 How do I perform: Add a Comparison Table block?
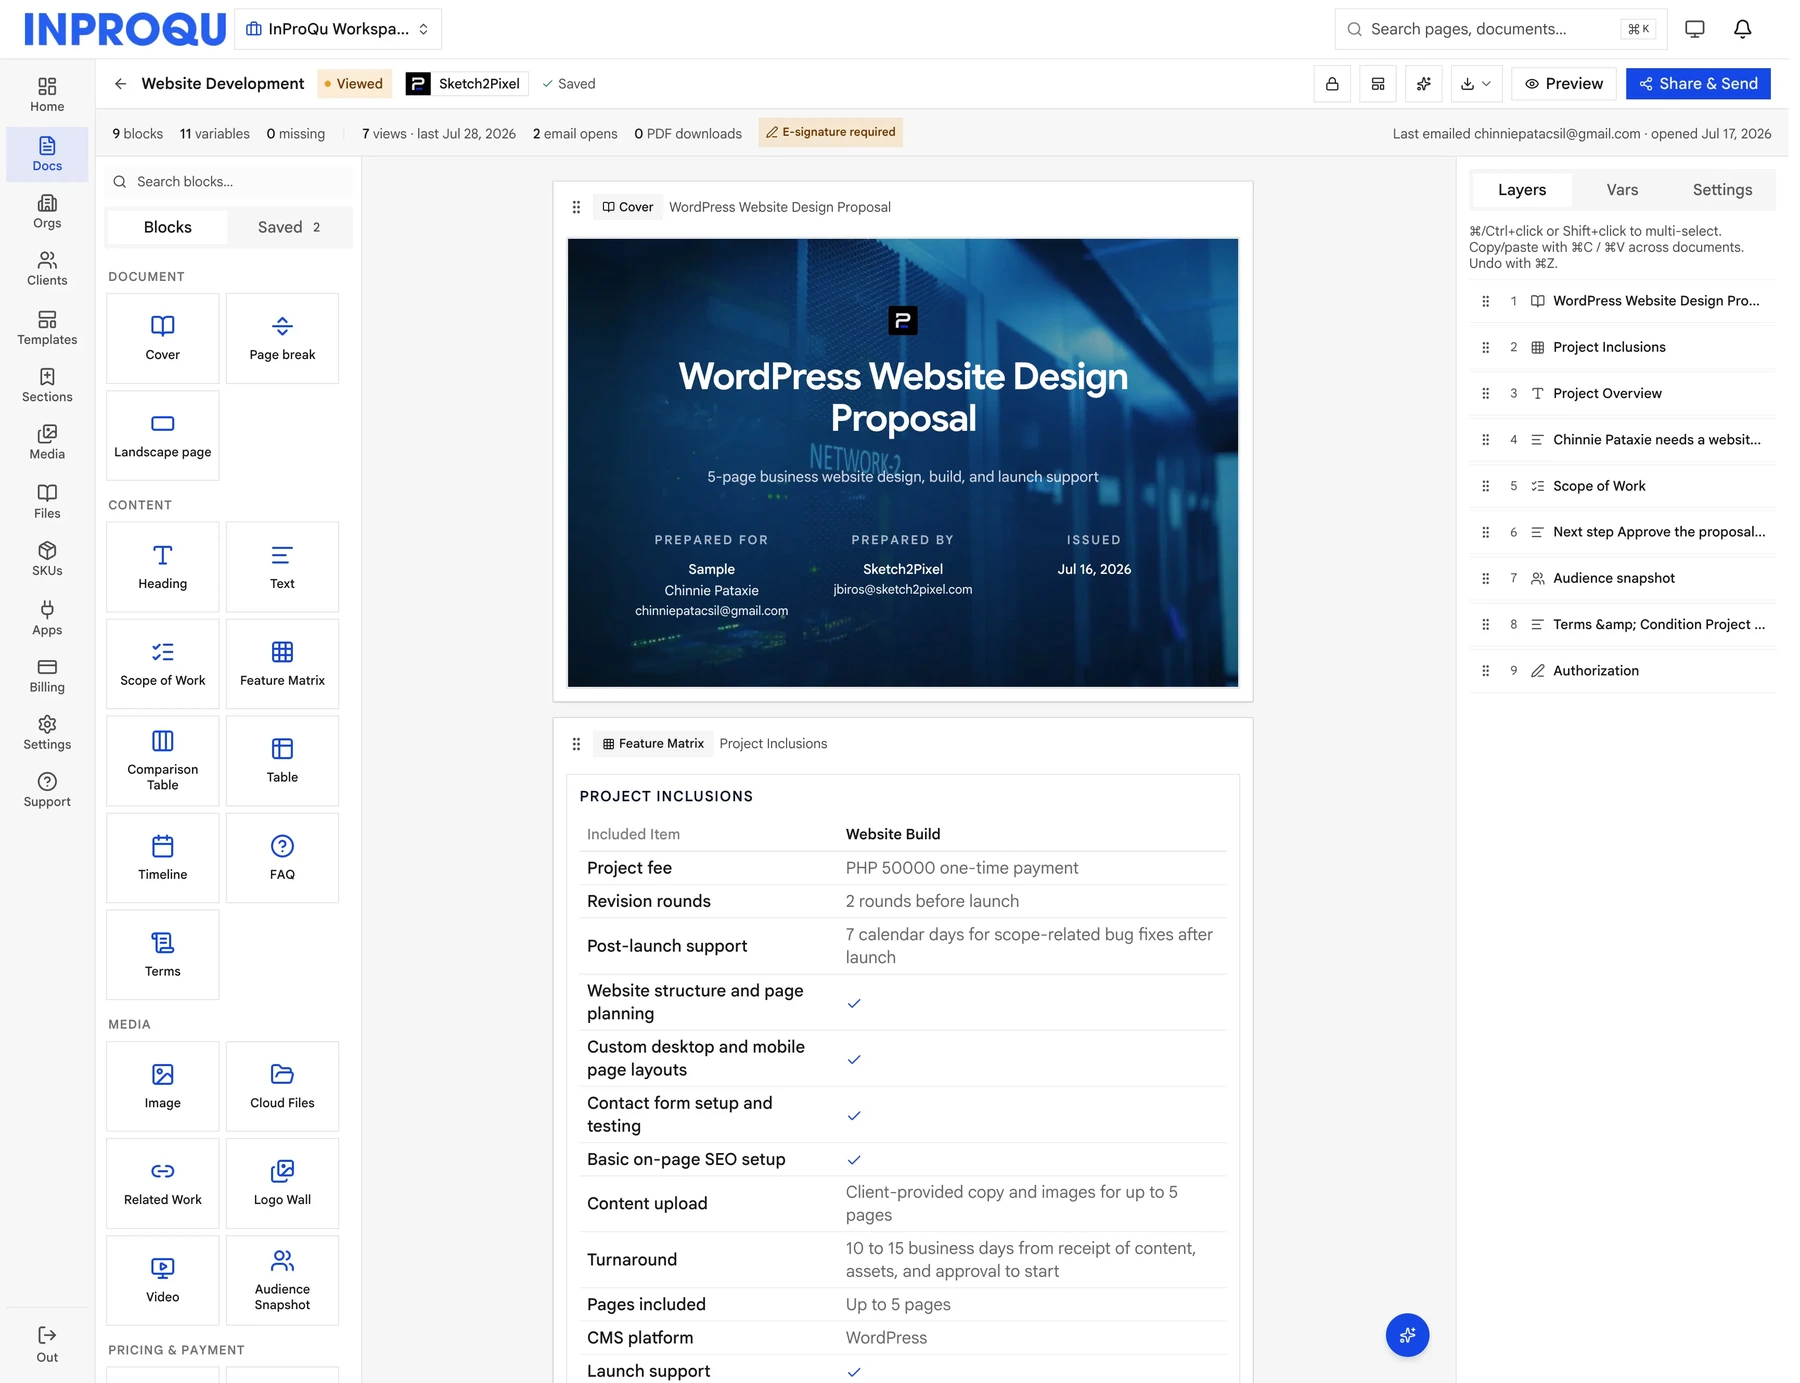(163, 761)
